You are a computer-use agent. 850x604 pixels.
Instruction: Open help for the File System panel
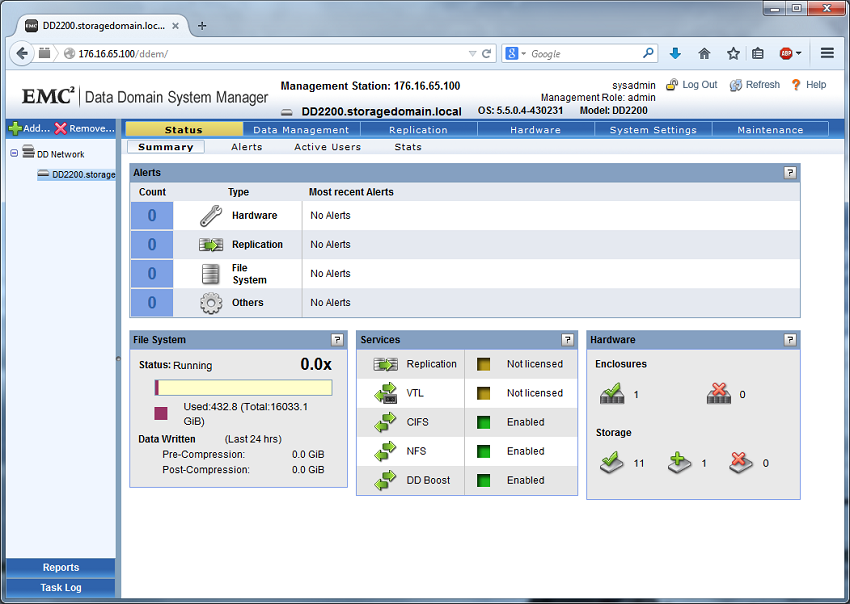click(337, 339)
